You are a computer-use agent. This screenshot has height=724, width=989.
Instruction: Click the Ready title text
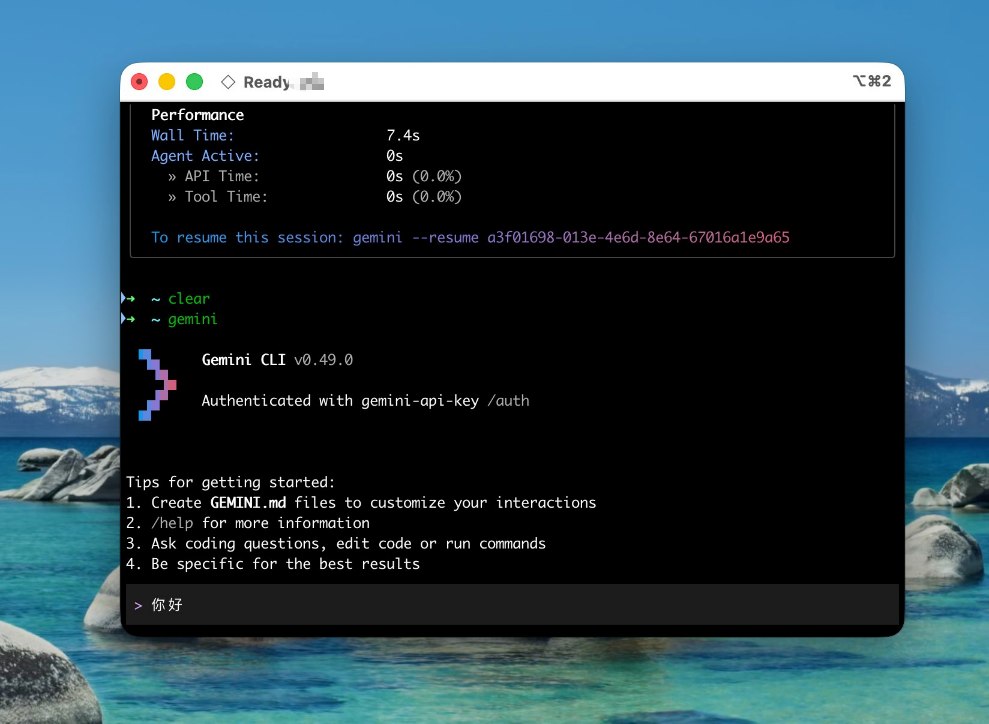[266, 82]
